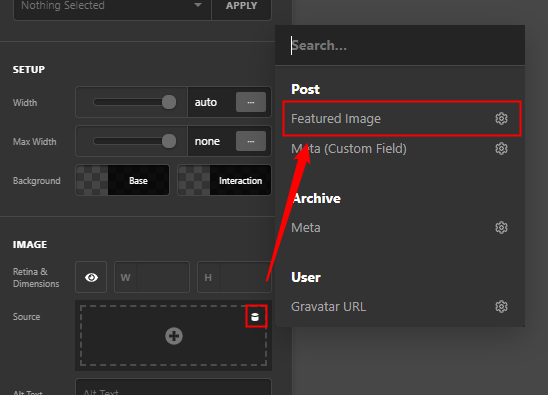Click the Alt Text input field
The height and width of the screenshot is (395, 548).
(x=174, y=387)
